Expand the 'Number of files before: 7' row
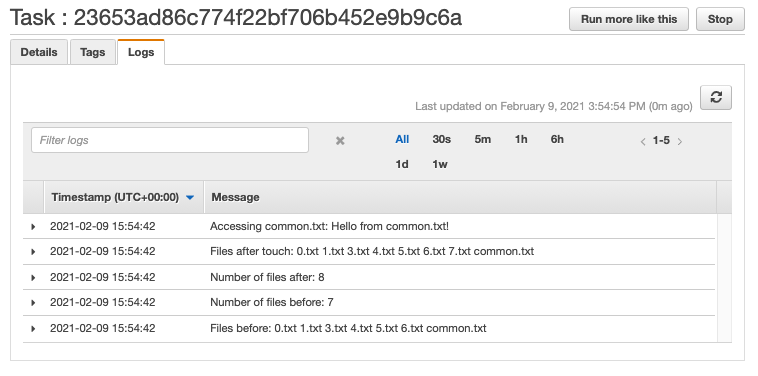The image size is (758, 376). 33,303
